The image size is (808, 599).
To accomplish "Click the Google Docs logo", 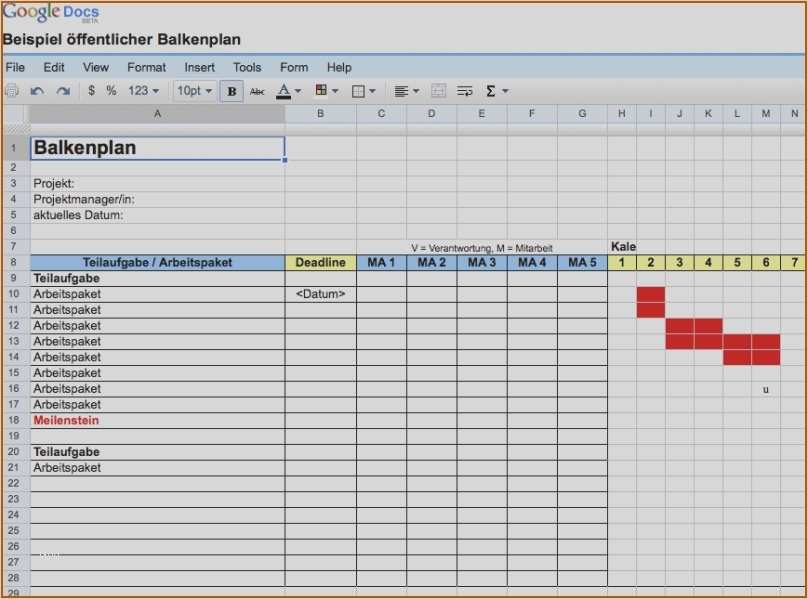I will coord(52,12).
